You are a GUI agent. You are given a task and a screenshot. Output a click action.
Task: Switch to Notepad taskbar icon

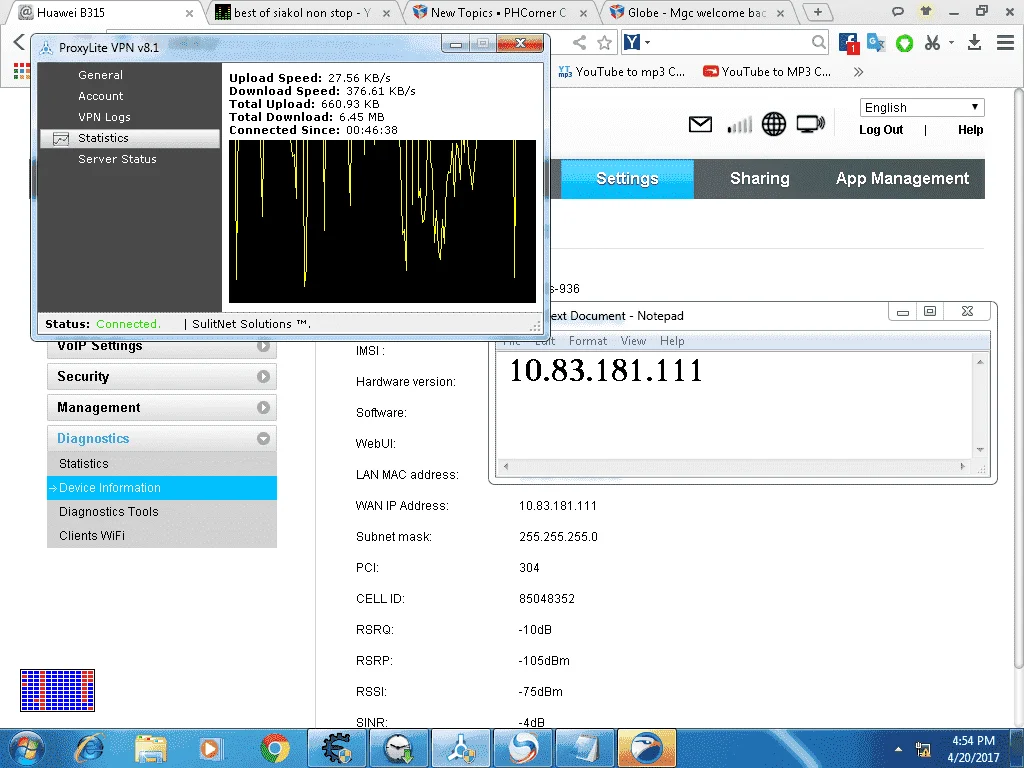click(x=585, y=748)
